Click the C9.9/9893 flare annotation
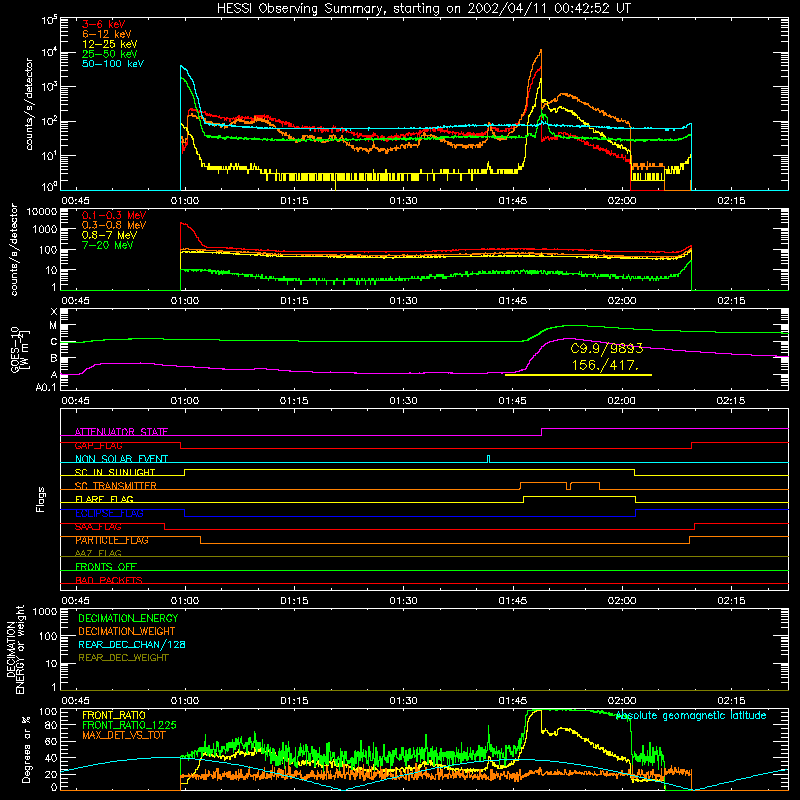800x800 pixels. point(607,349)
